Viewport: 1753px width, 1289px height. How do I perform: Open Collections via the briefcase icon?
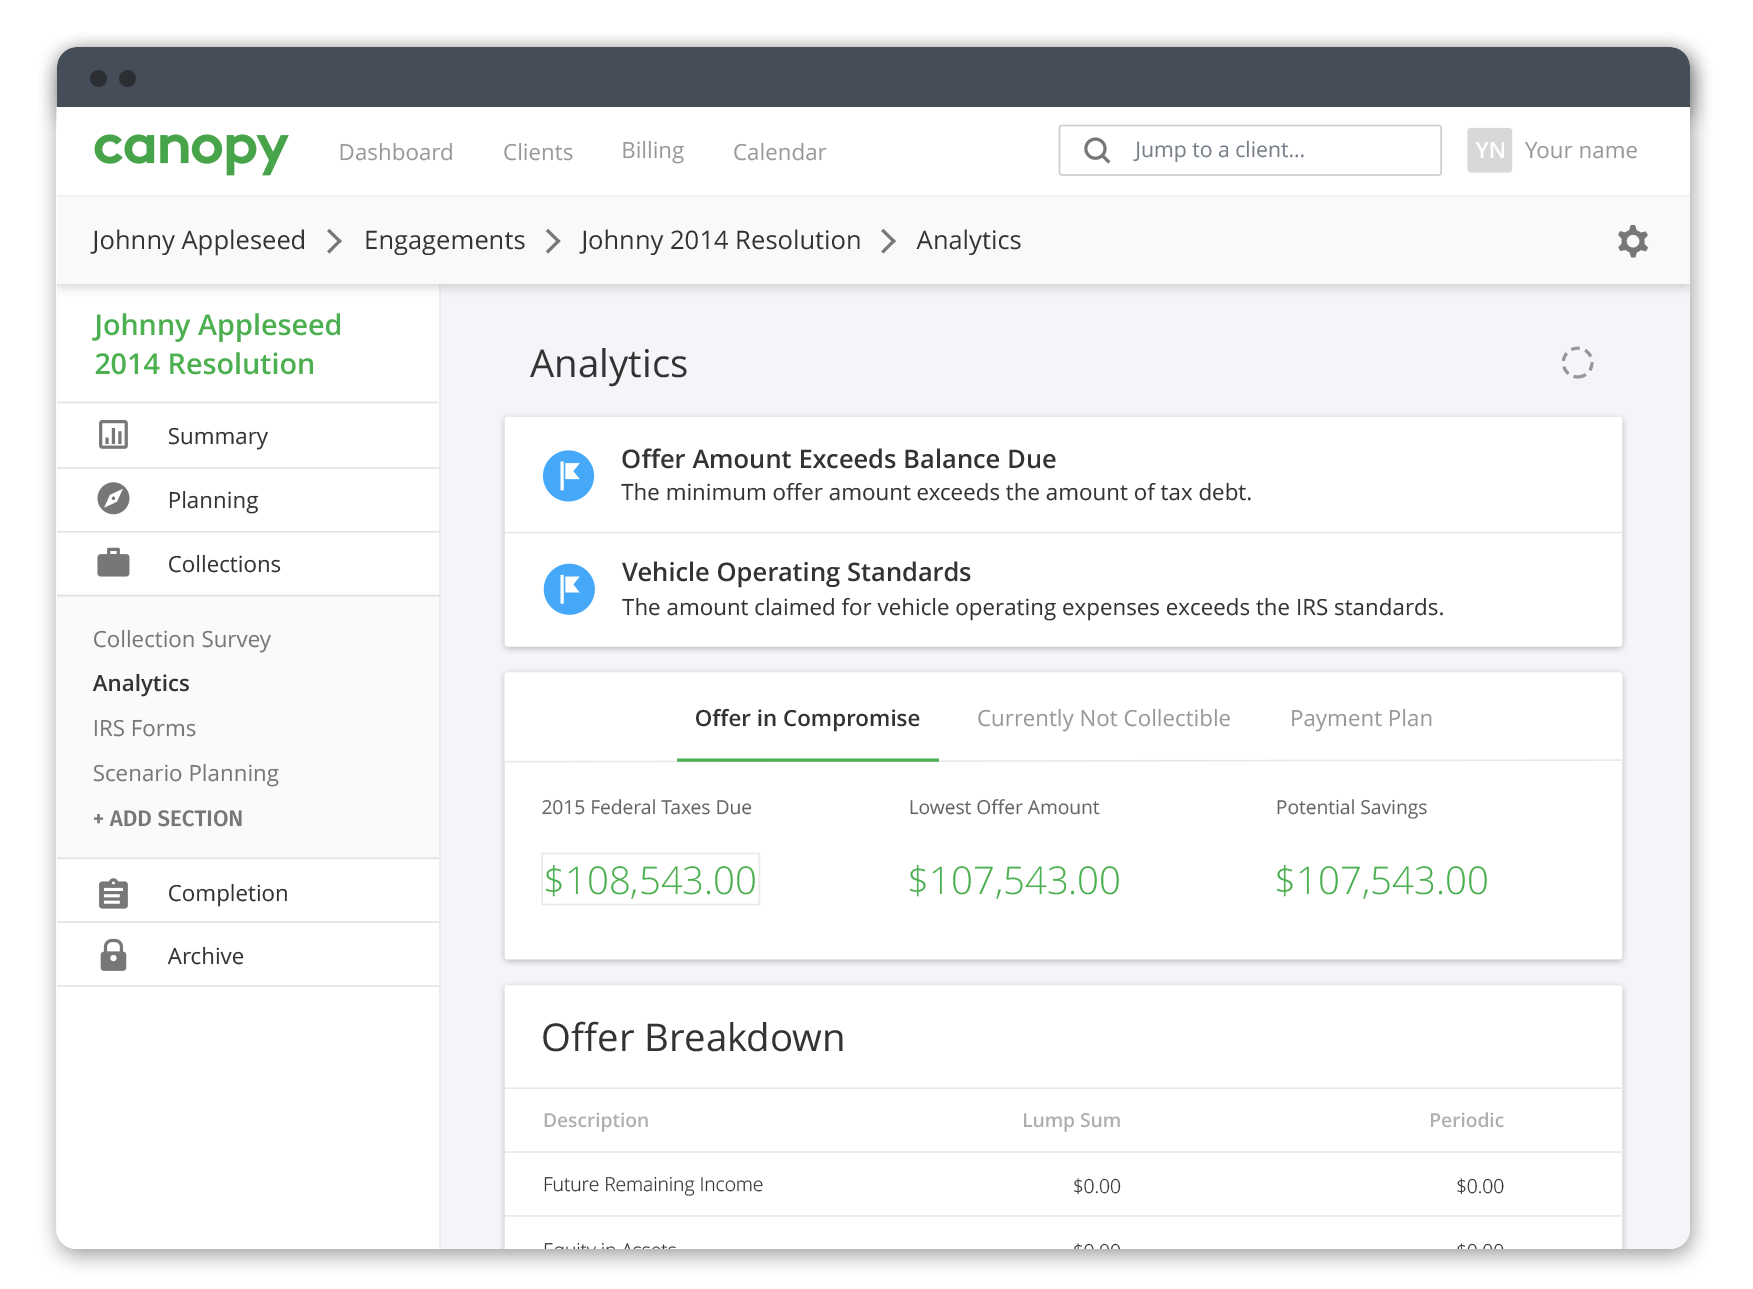point(113,563)
